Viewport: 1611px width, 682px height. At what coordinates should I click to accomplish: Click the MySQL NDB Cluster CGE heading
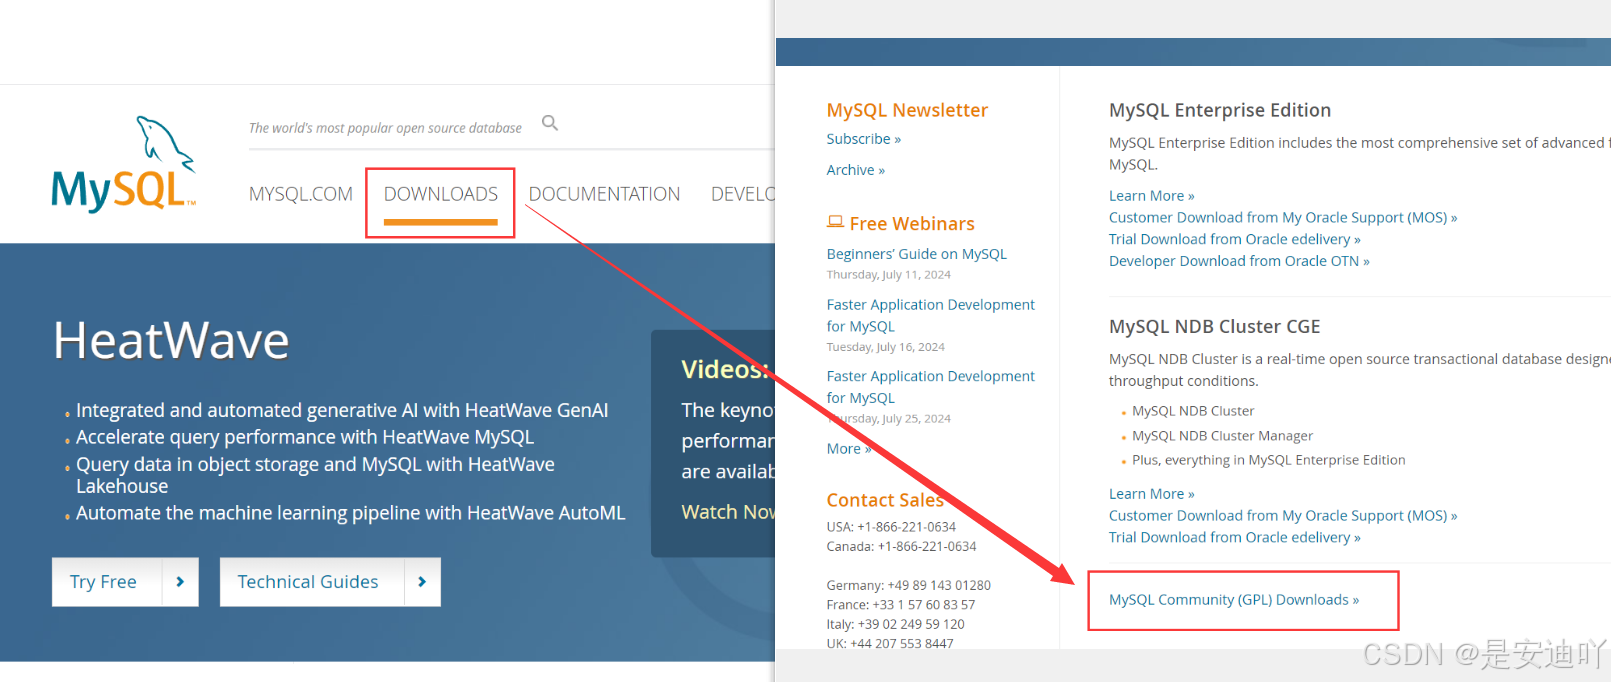click(1215, 327)
